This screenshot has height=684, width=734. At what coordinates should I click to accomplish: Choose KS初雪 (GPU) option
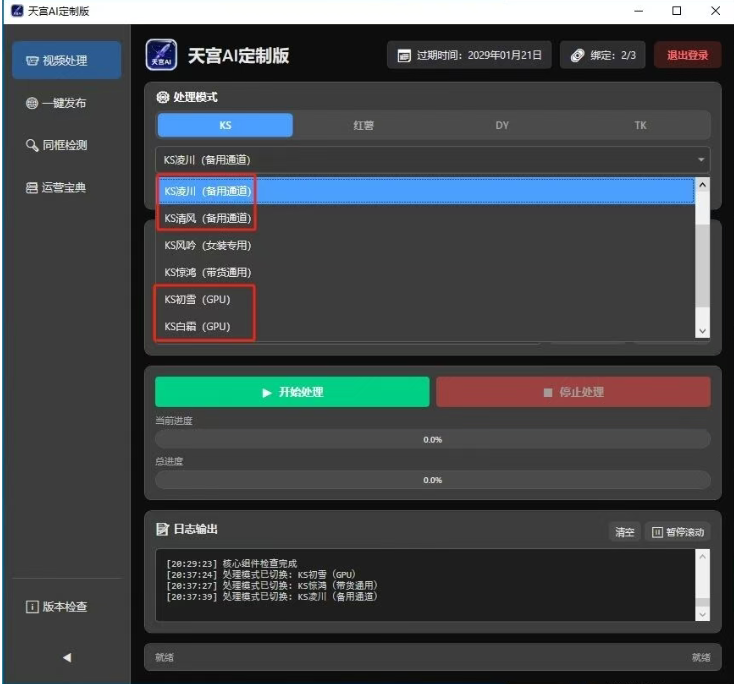(425, 300)
